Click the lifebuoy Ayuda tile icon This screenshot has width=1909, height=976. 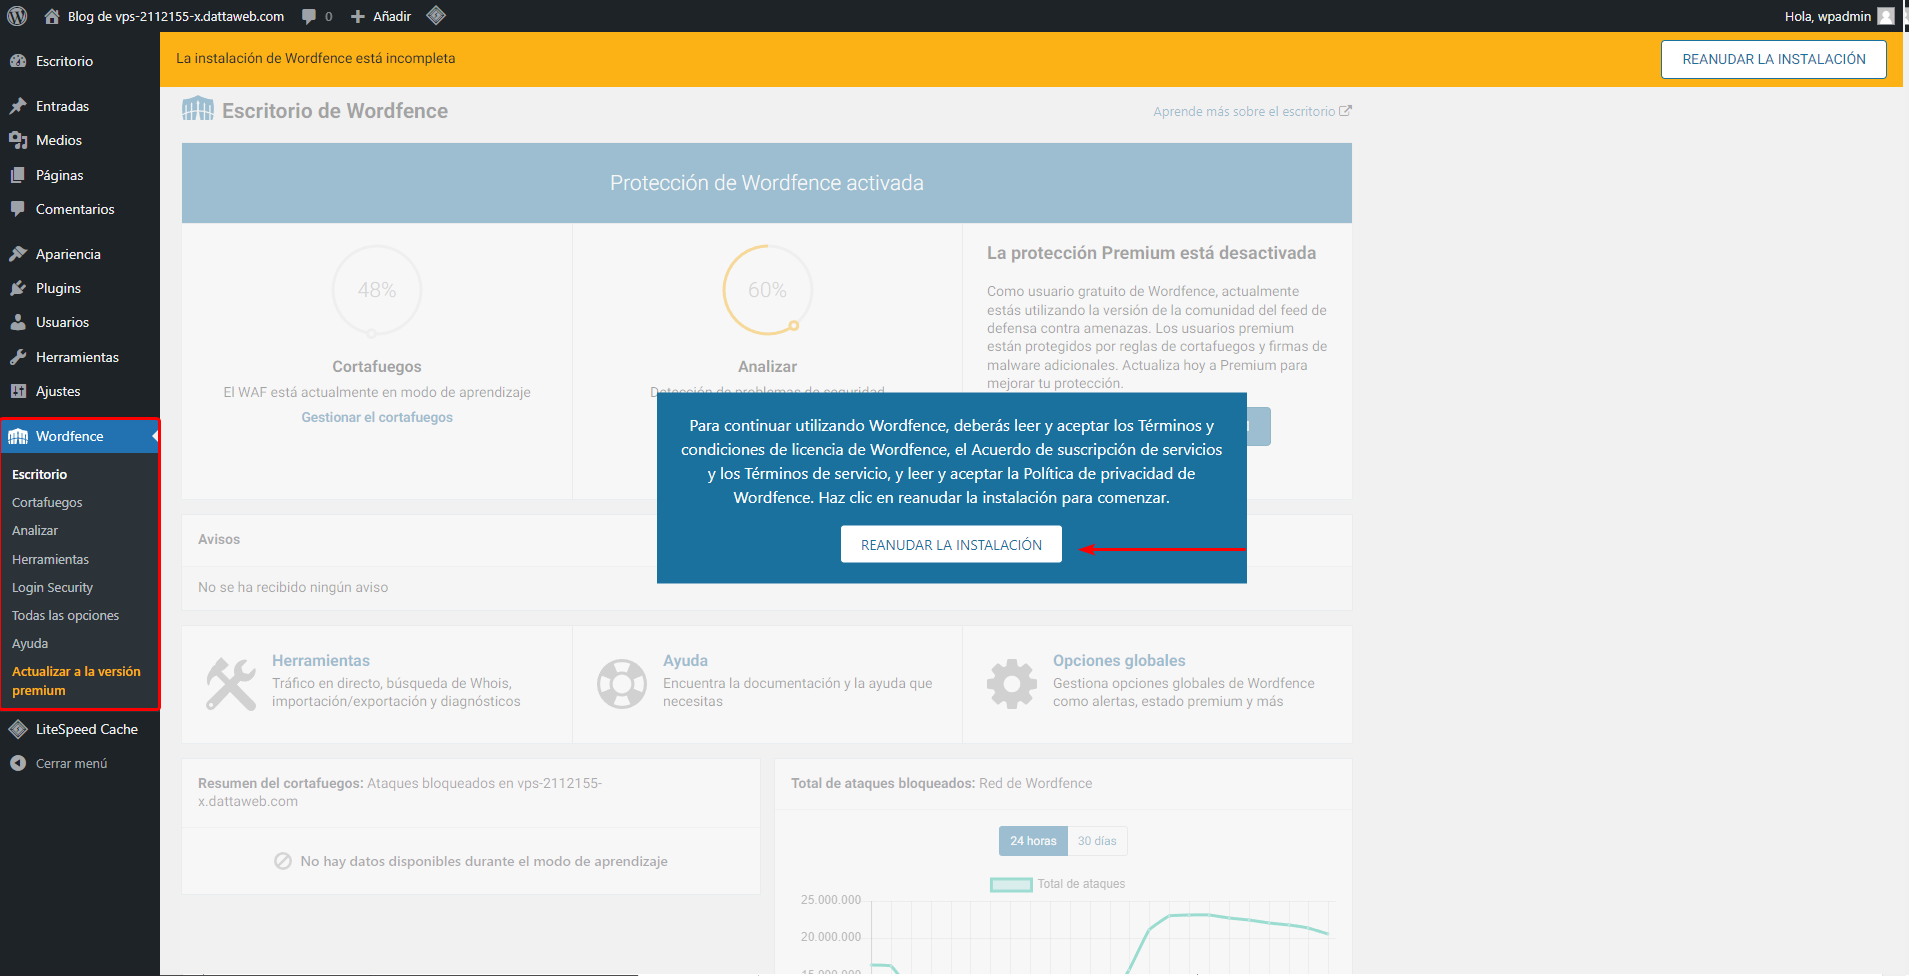pyautogui.click(x=622, y=684)
